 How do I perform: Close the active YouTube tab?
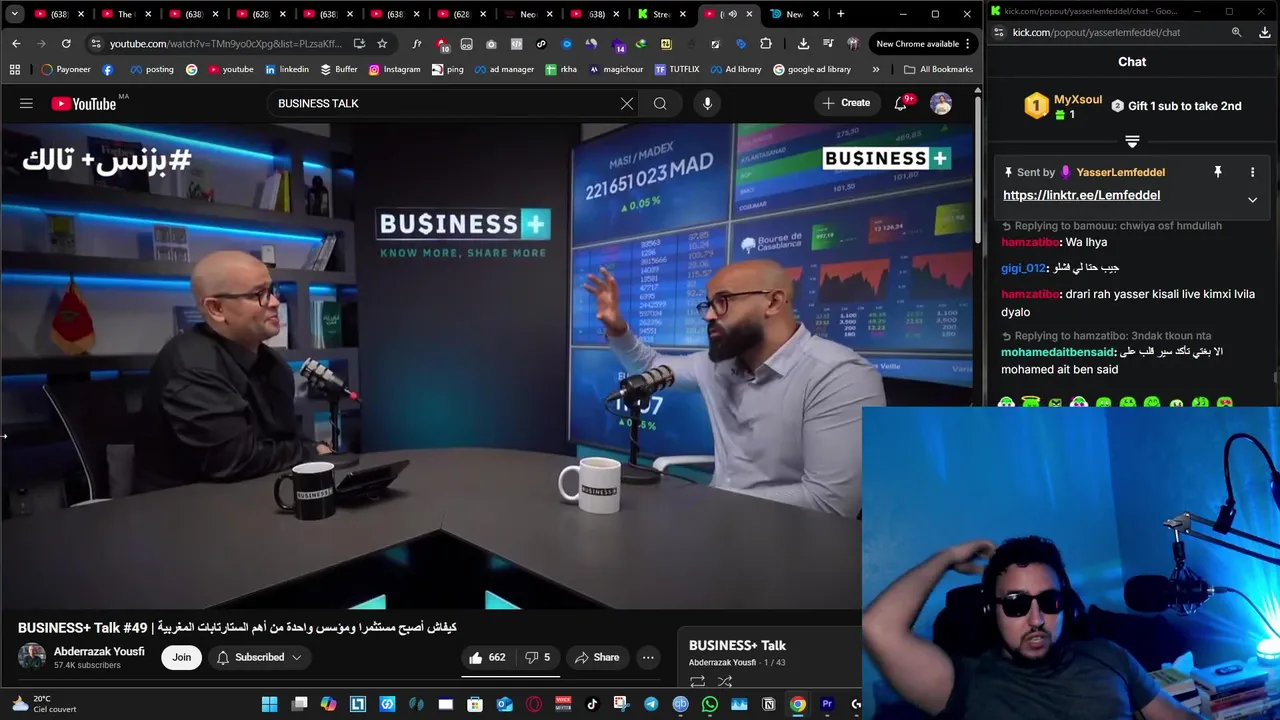tap(749, 14)
